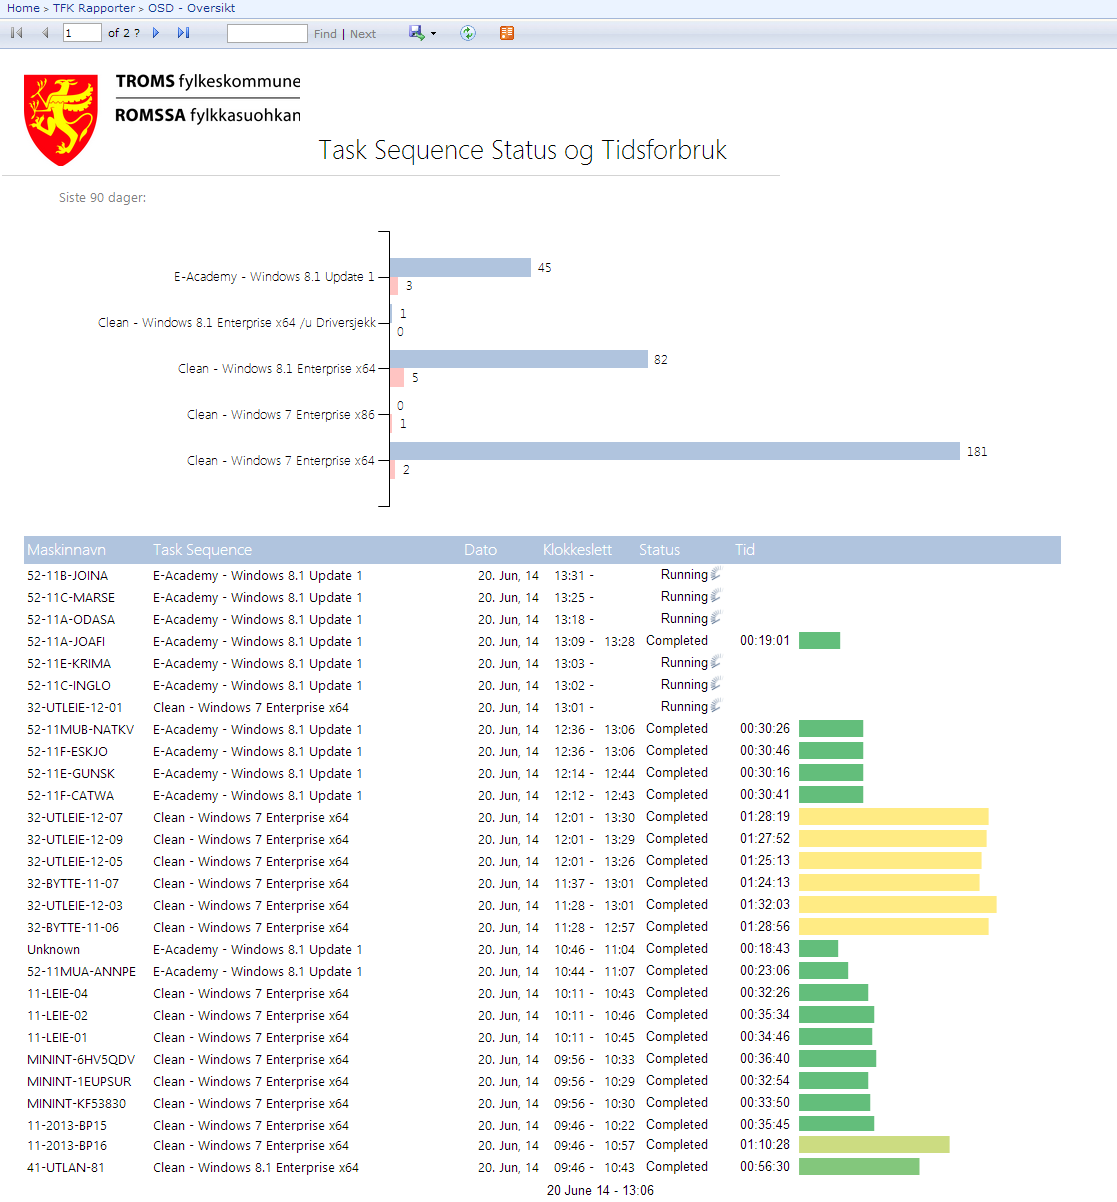1117x1202 pixels.
Task: Click the export save-disk icon
Action: [x=413, y=32]
